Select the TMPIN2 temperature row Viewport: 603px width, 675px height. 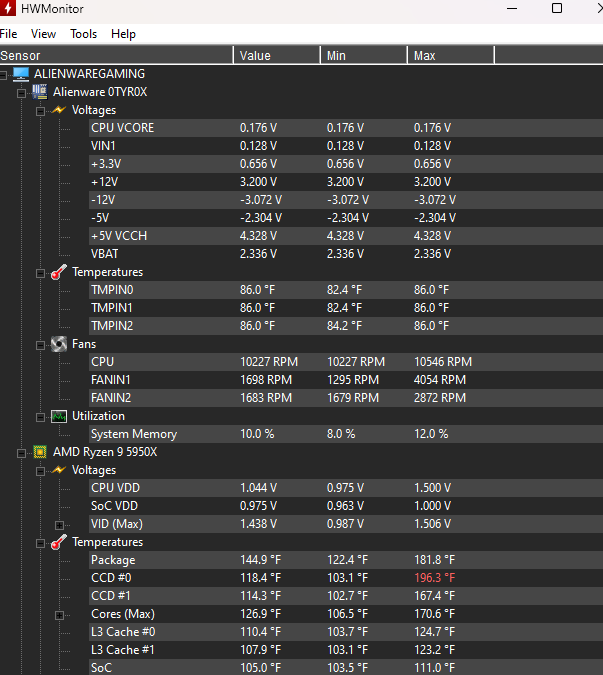coord(346,326)
